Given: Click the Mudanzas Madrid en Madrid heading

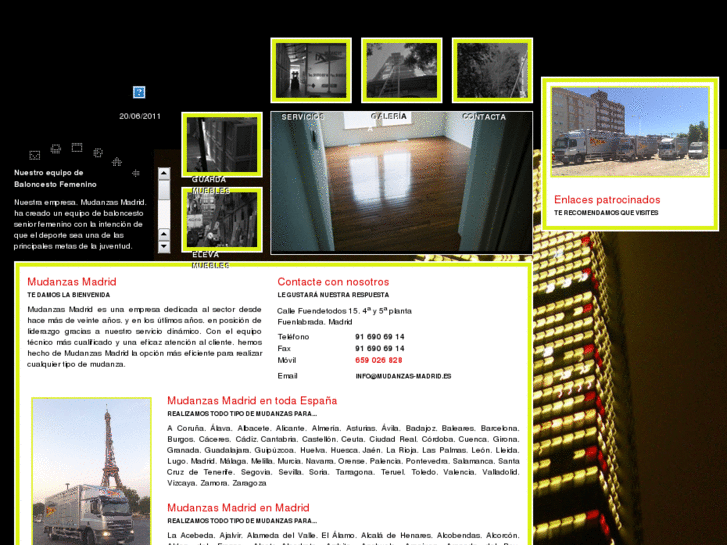Looking at the screenshot, I should [x=238, y=508].
